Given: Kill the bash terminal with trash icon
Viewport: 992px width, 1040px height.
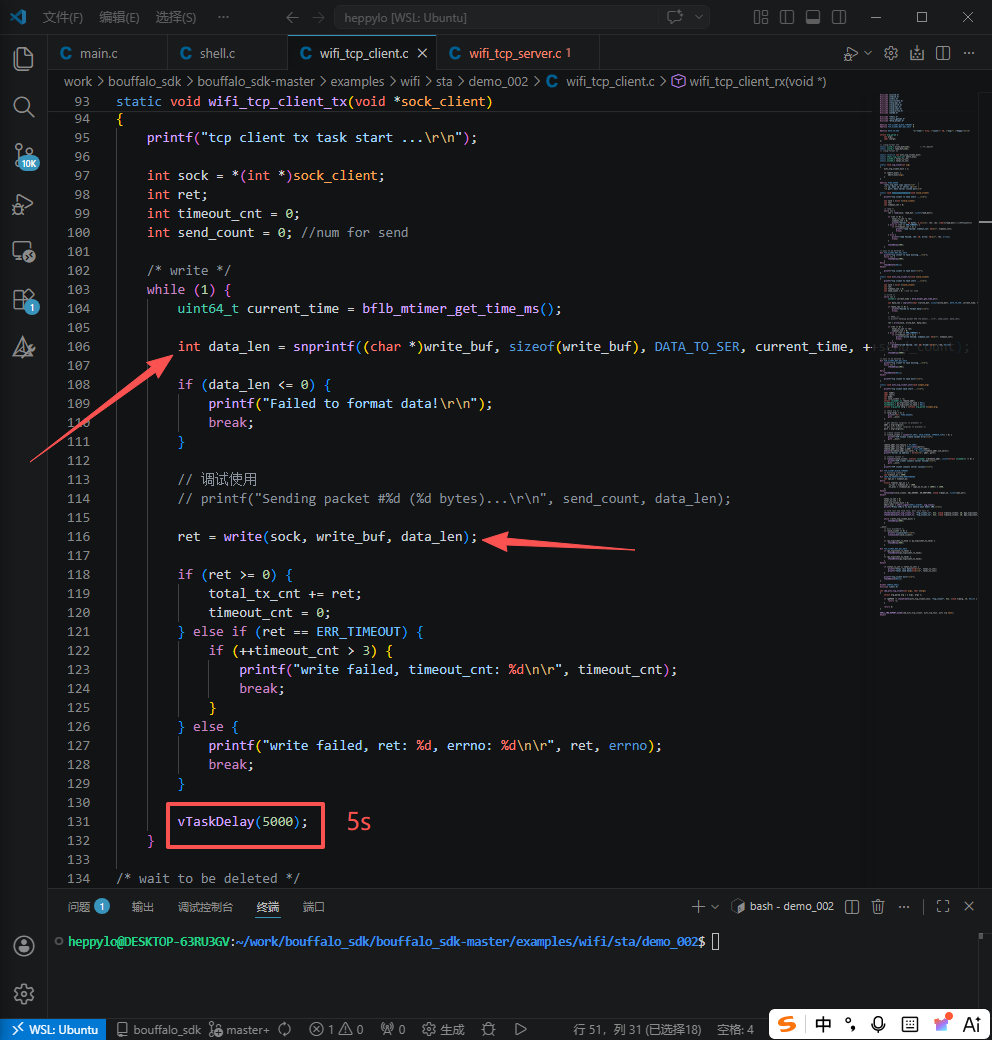Looking at the screenshot, I should tap(878, 906).
